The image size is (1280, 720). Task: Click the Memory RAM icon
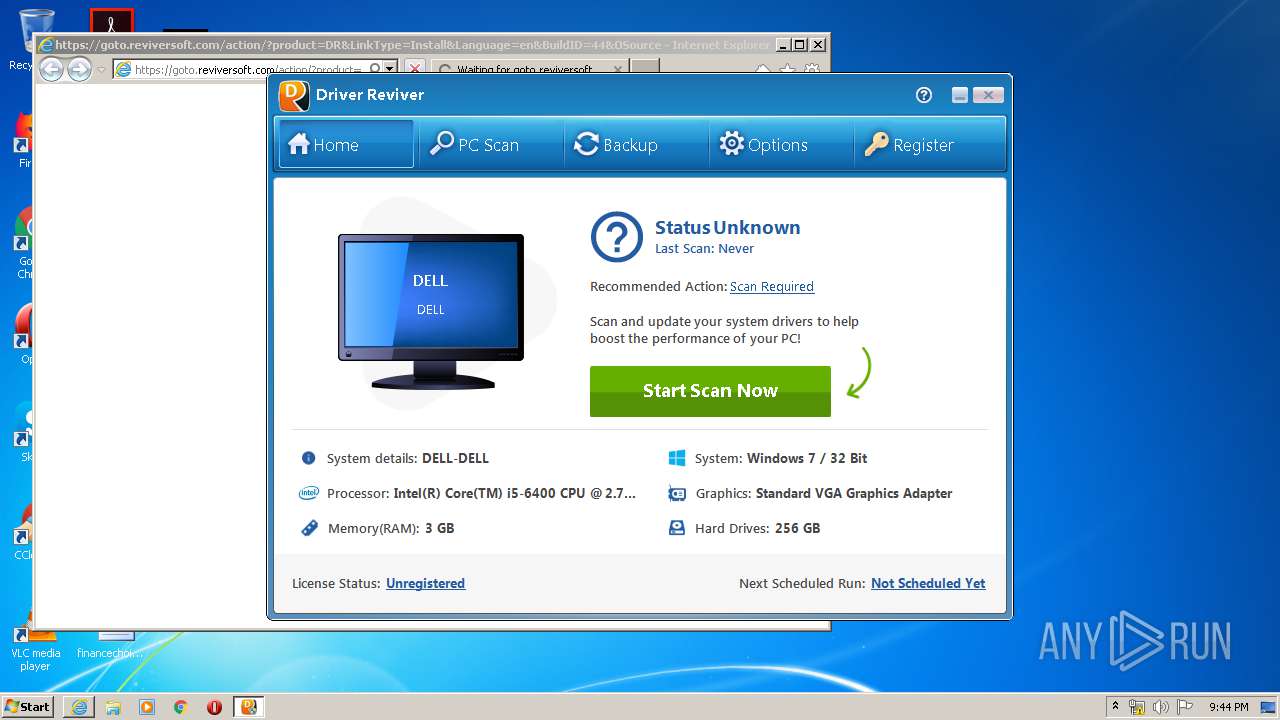(309, 528)
